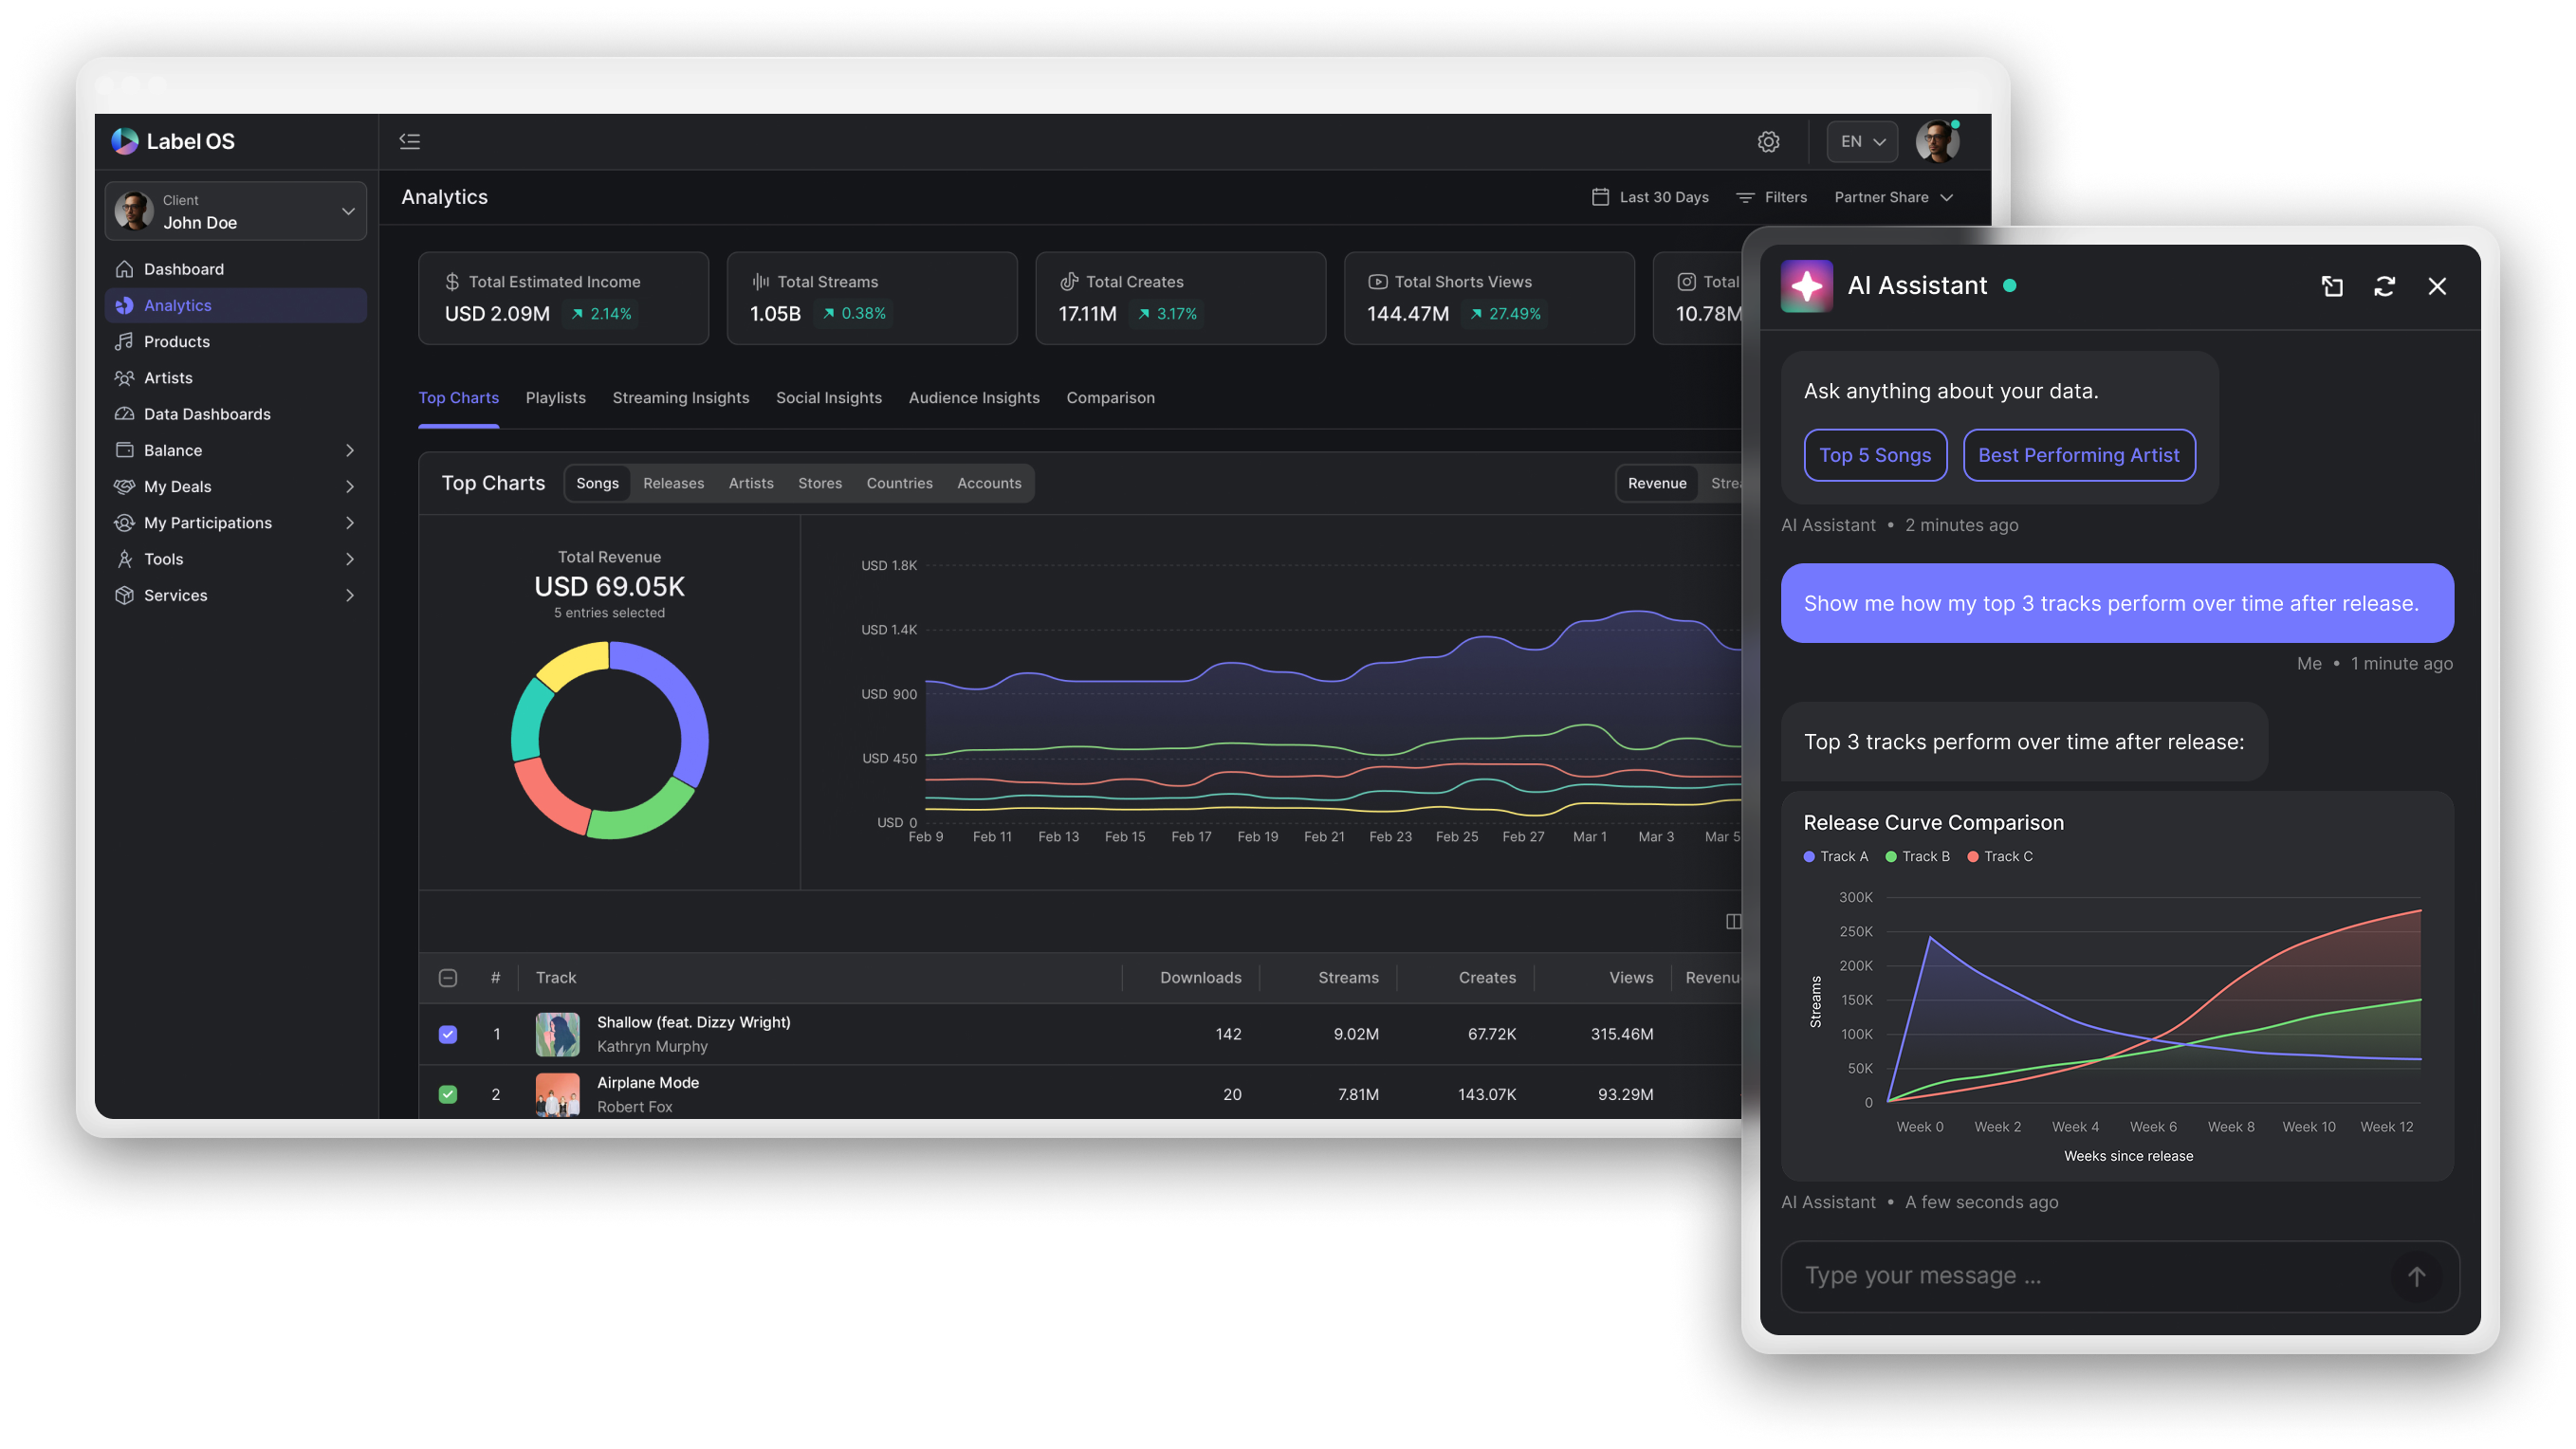Uncheck Airplane Mode track checkbox
This screenshot has width=2576, height=1449.
[448, 1094]
